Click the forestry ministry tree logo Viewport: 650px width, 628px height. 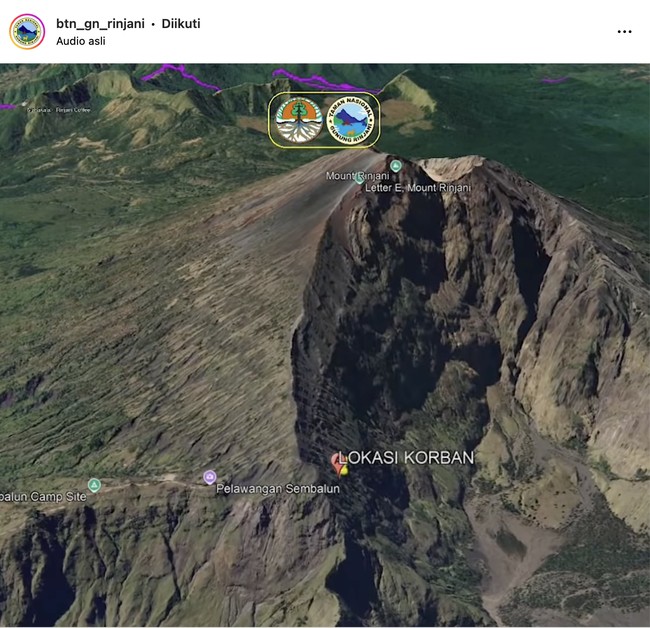[298, 121]
